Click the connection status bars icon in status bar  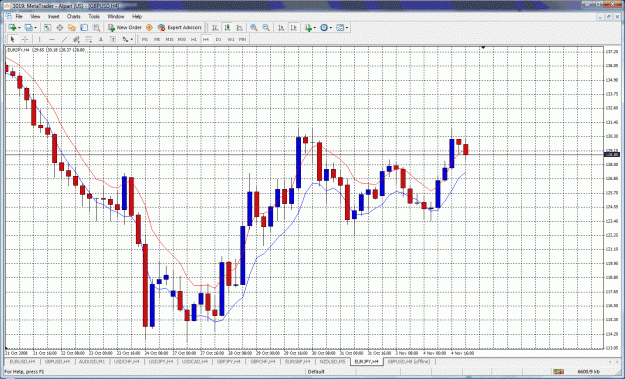coord(558,372)
